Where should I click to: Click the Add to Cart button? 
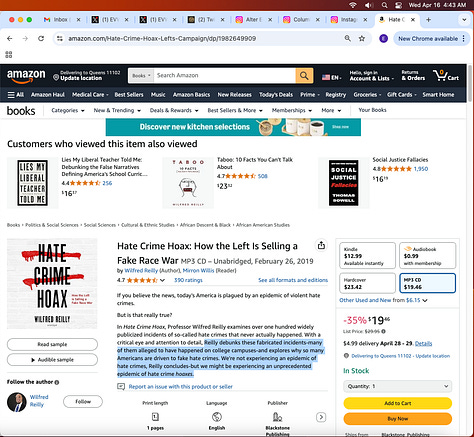coord(398,403)
